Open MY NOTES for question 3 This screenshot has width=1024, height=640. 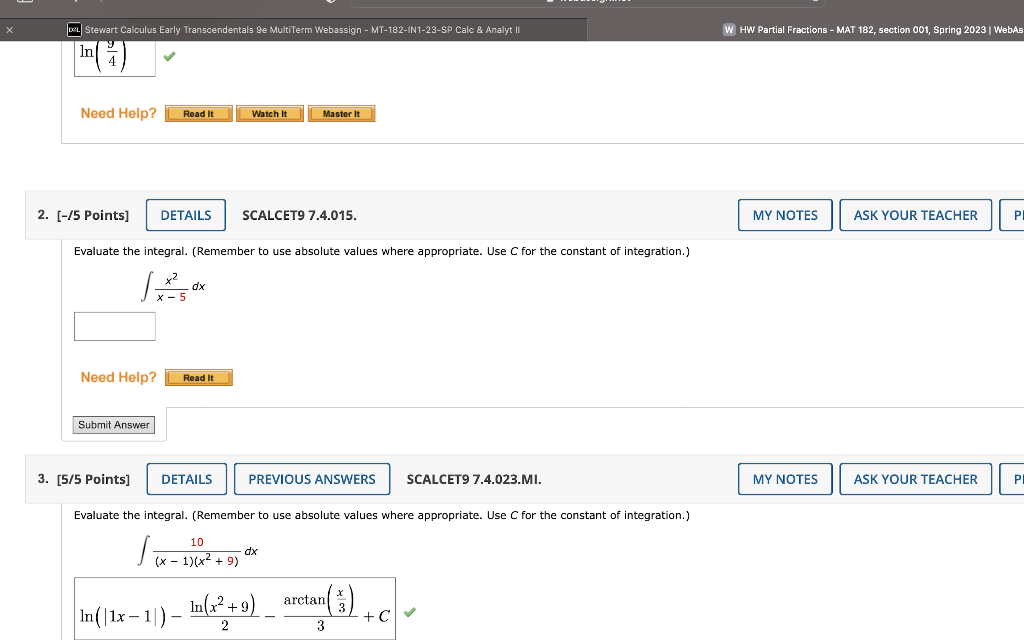784,478
